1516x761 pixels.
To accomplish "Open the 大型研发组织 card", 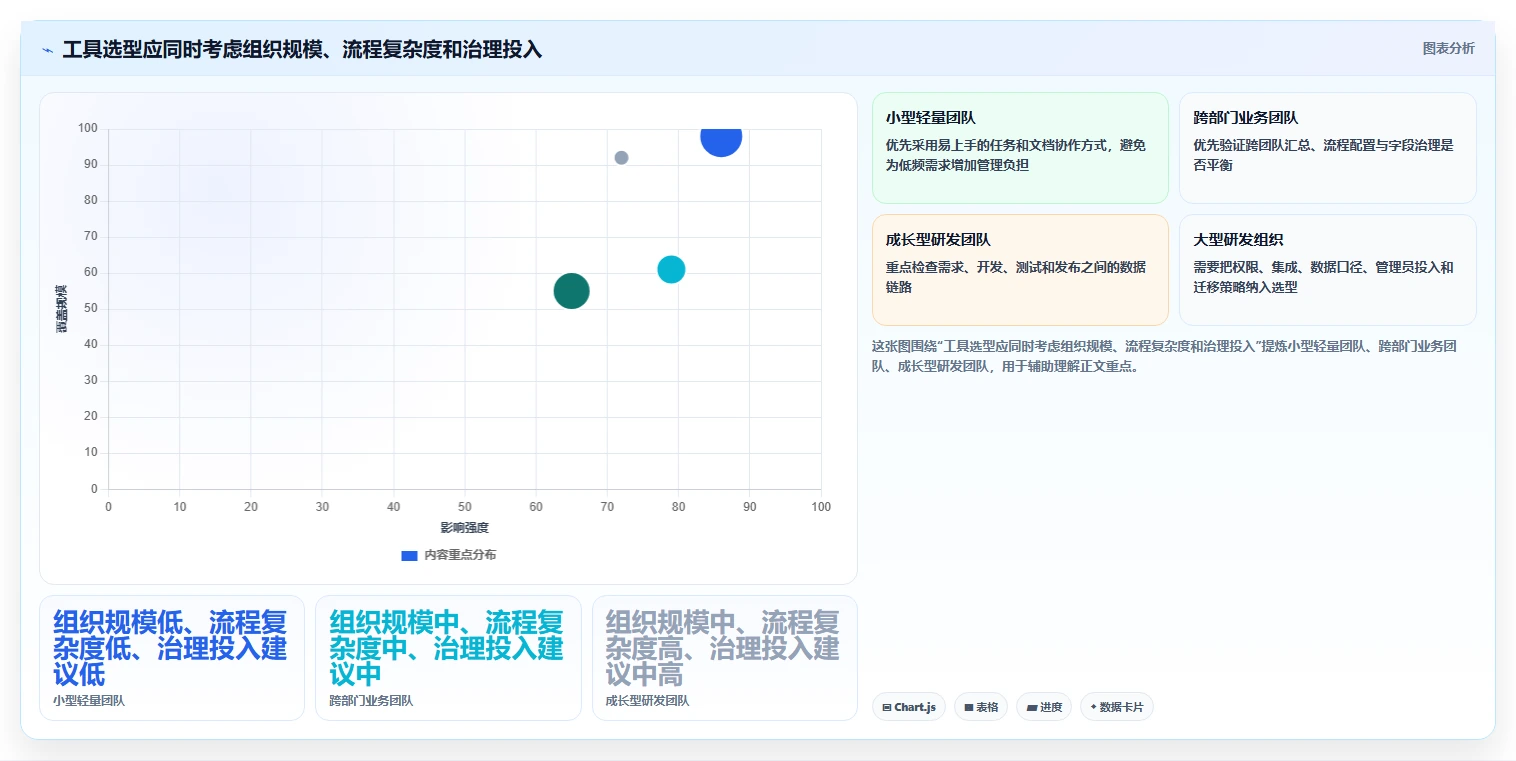I will [1327, 270].
